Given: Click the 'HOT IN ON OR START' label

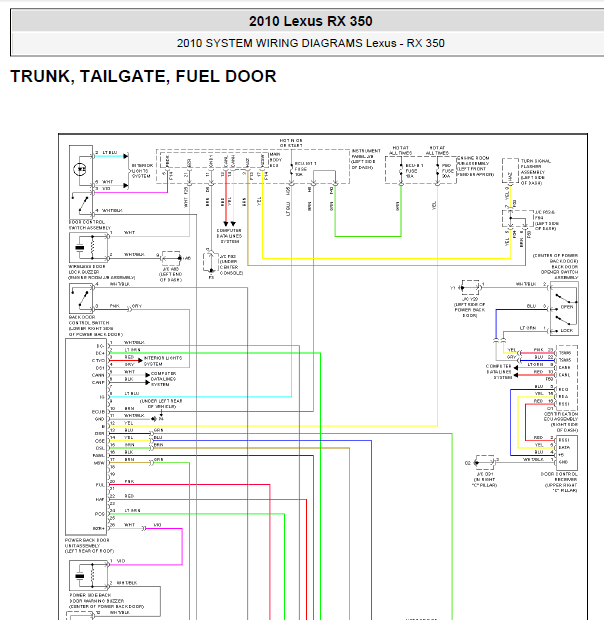Looking at the screenshot, I should tap(291, 143).
